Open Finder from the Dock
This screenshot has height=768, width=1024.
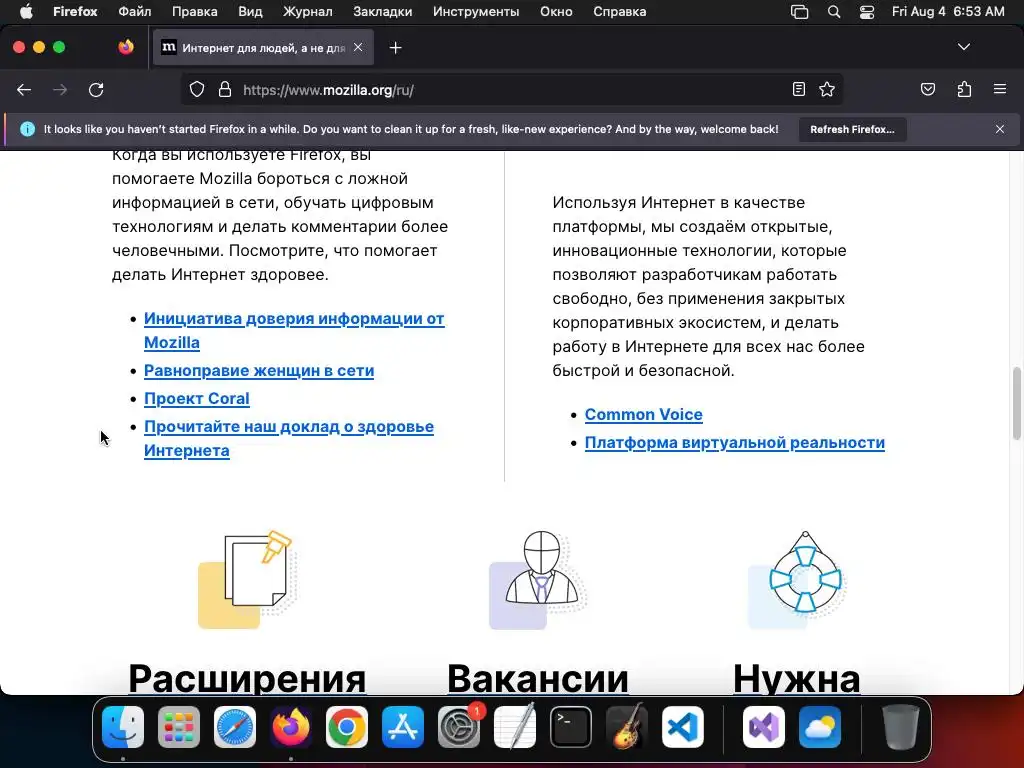(123, 727)
